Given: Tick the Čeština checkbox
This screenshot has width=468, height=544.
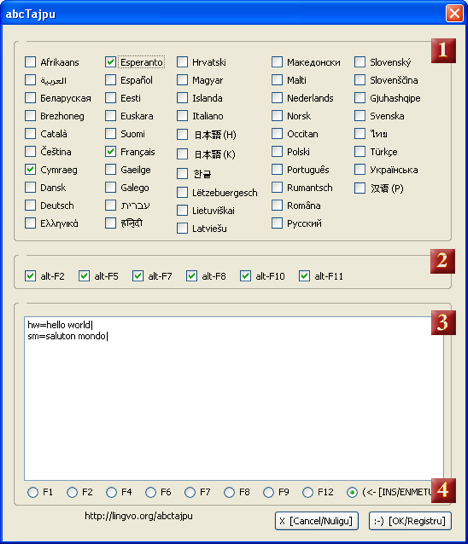Looking at the screenshot, I should click(x=31, y=152).
